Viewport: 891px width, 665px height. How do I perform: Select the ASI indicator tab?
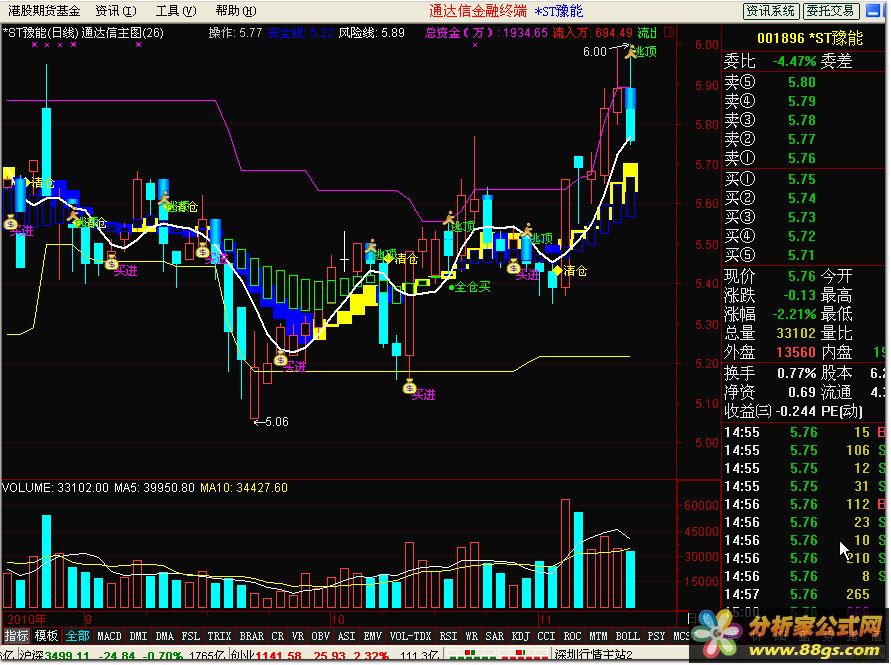pyautogui.click(x=347, y=636)
